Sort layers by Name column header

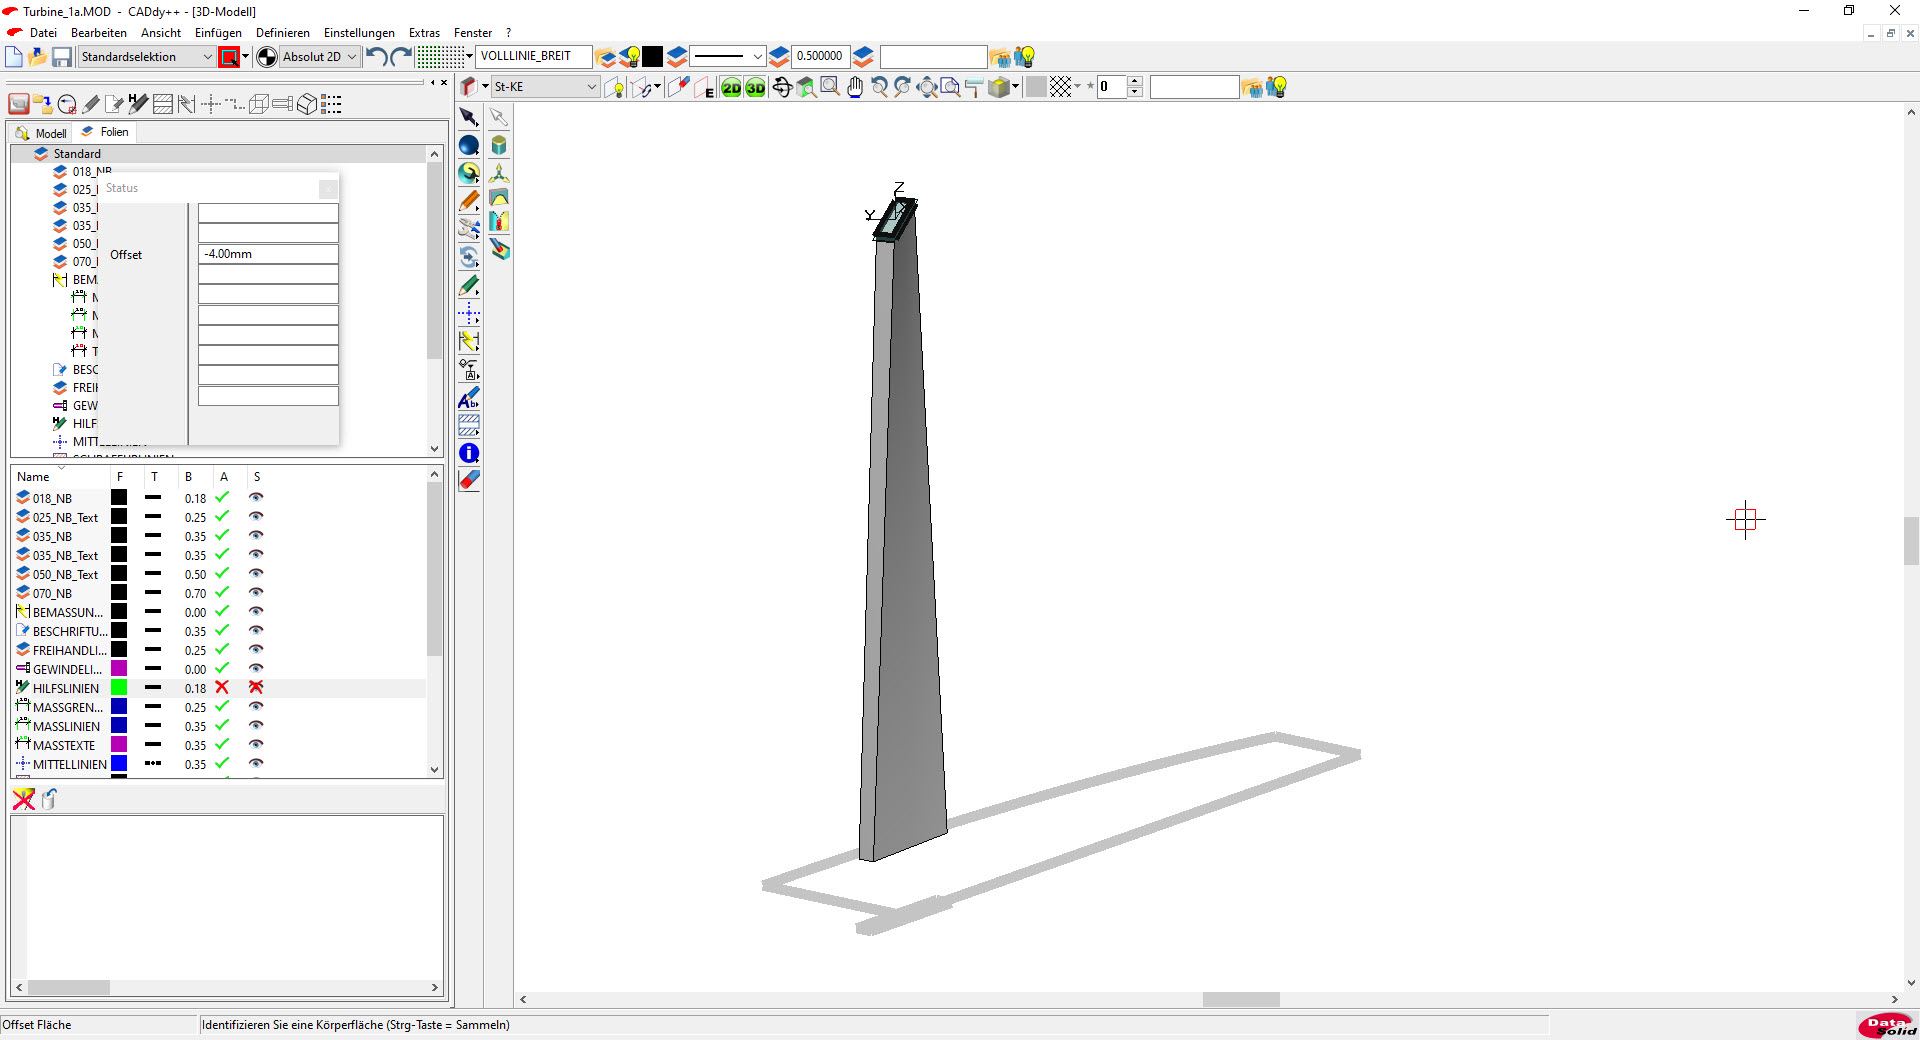(33, 477)
